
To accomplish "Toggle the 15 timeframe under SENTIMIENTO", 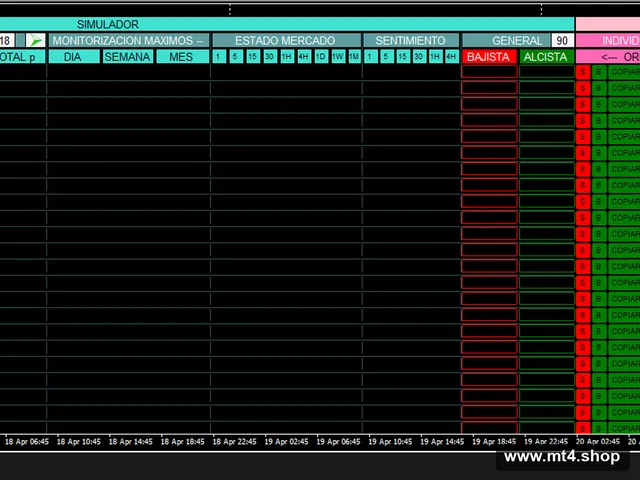I will (x=403, y=56).
